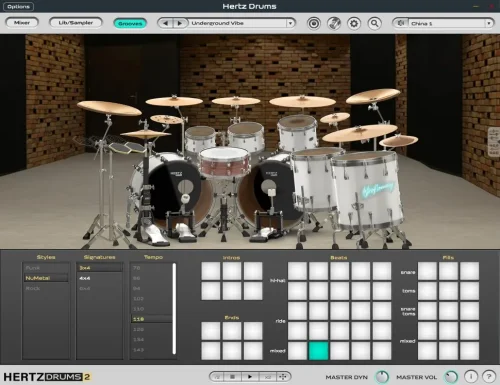This screenshot has width=500, height=385.
Task: Select tempo 70
Action: [x=151, y=268]
